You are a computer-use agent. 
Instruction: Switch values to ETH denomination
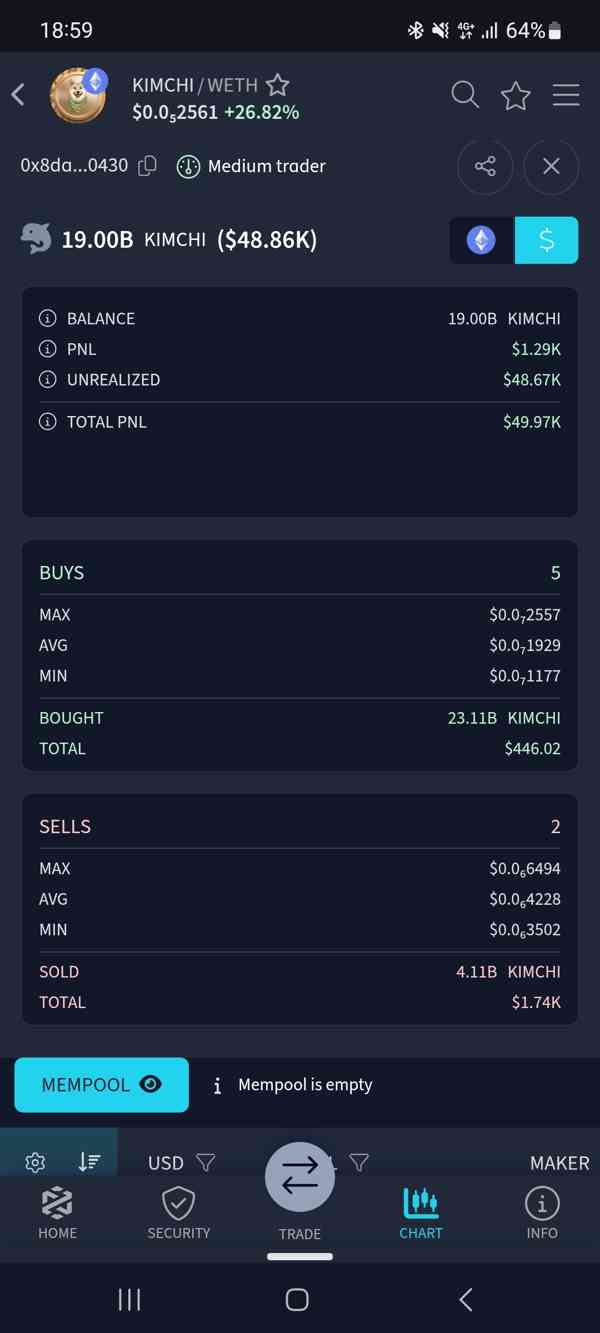(482, 240)
